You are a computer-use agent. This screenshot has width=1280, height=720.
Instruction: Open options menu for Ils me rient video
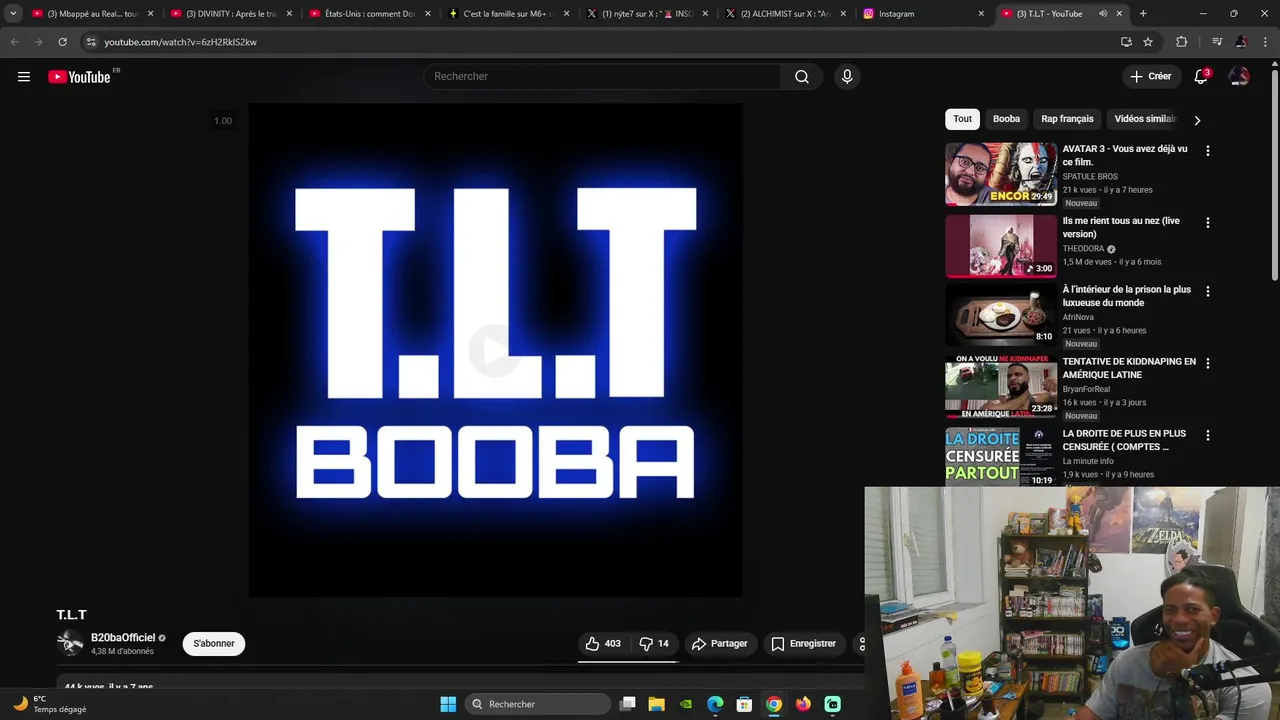tap(1207, 223)
